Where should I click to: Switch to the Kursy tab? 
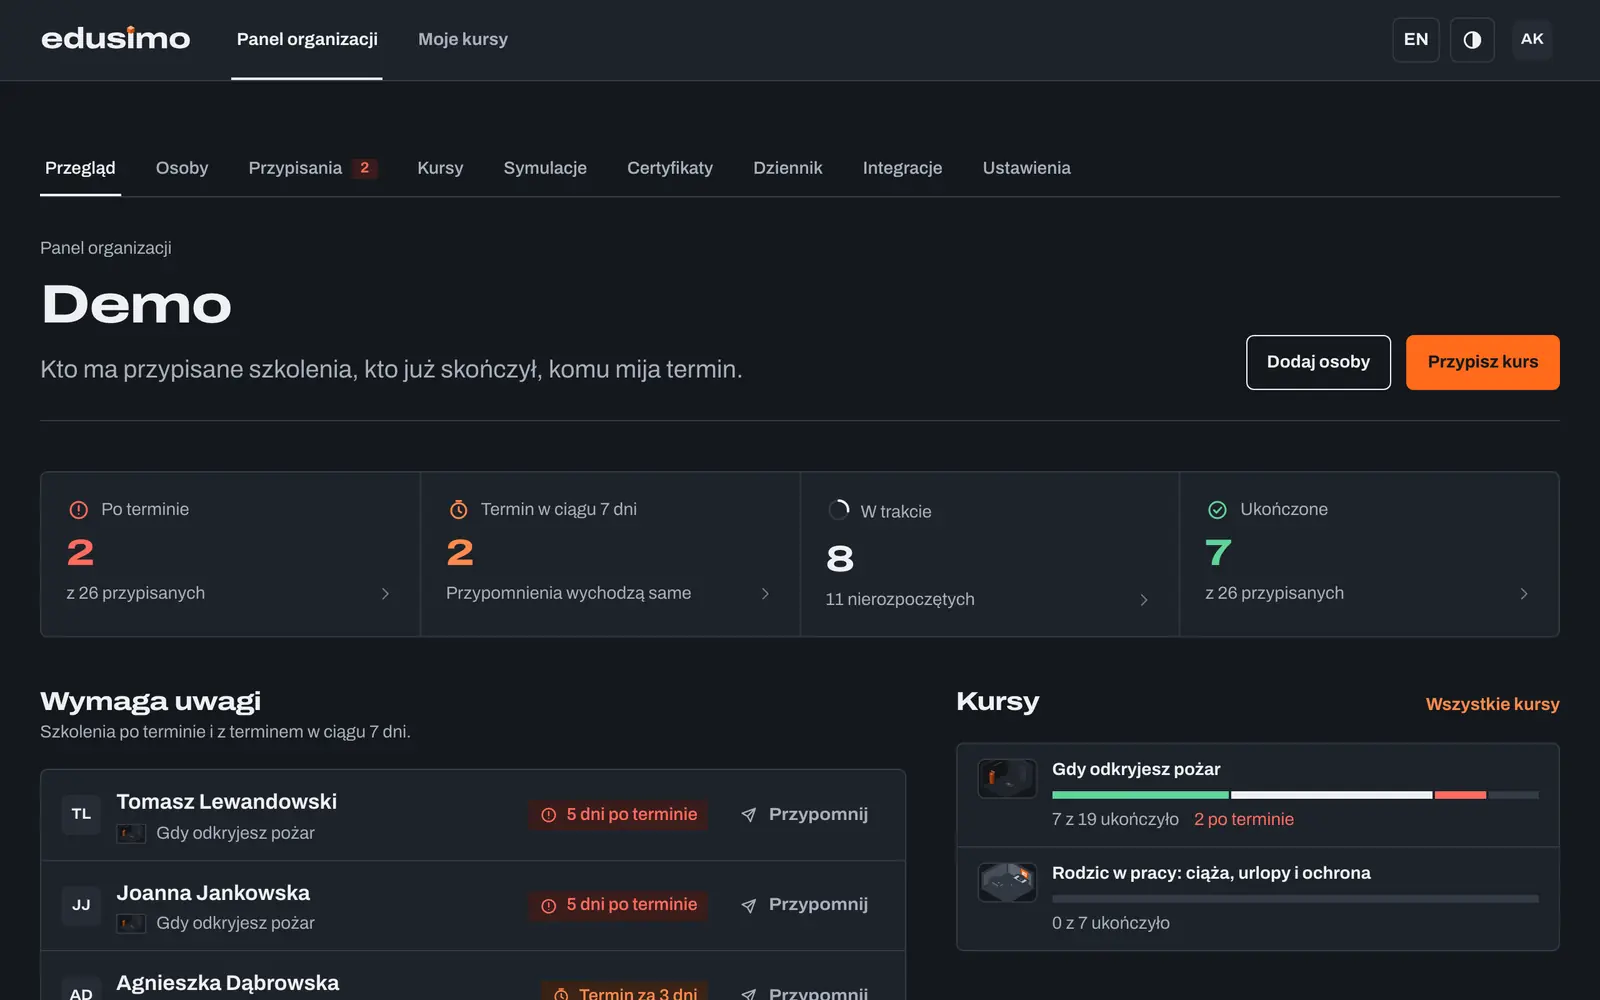point(440,168)
